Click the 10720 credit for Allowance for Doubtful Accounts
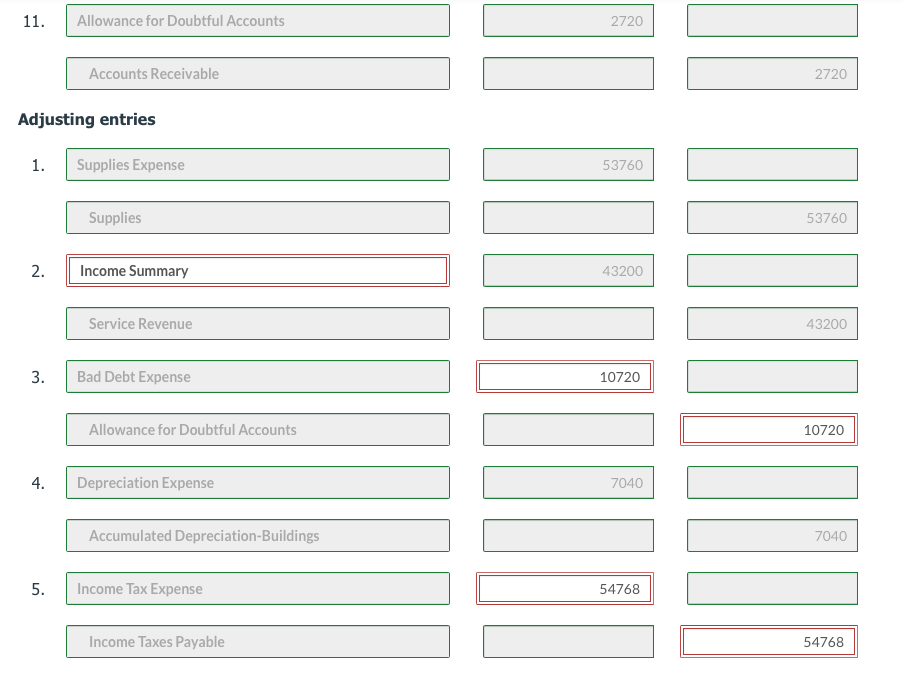Viewport: 903px width, 675px height. [769, 430]
